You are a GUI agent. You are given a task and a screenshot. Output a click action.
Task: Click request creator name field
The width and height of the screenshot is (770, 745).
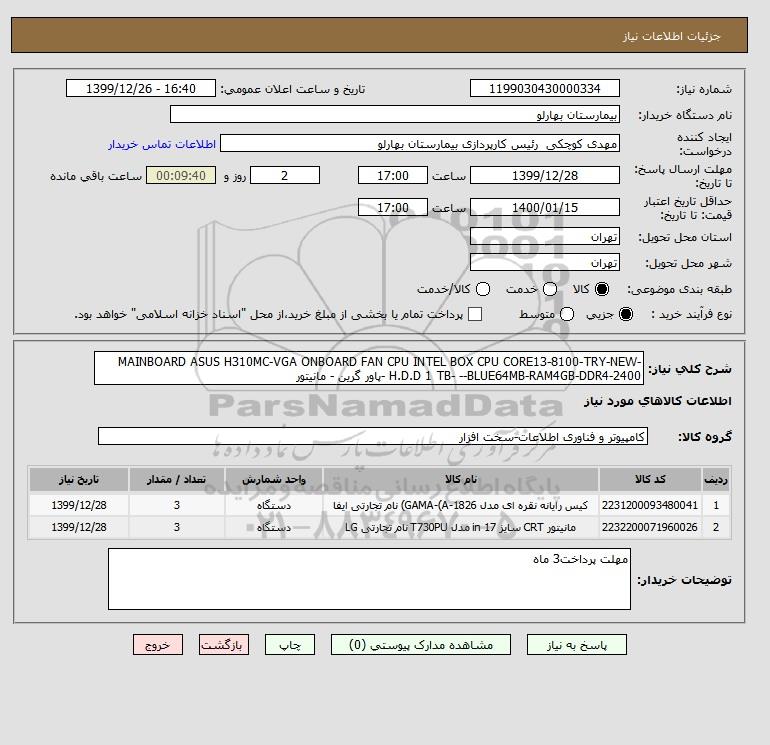click(x=420, y=143)
